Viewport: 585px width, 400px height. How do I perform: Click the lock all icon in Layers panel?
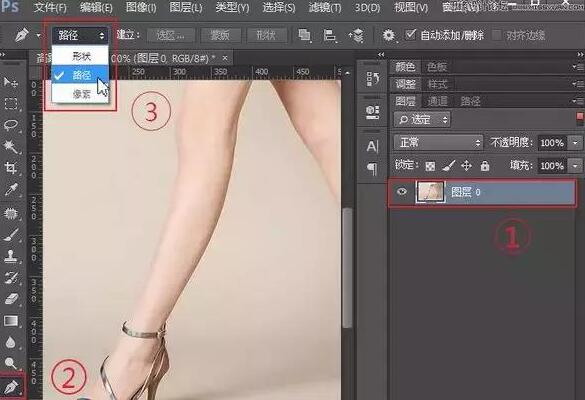(x=485, y=165)
